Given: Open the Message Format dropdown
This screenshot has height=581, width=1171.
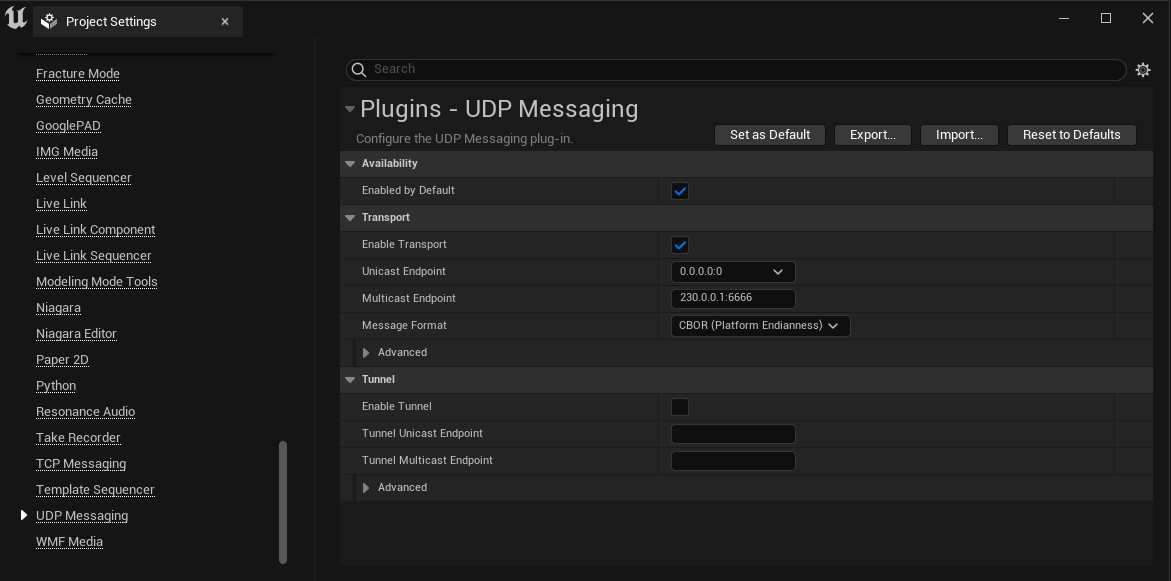Looking at the screenshot, I should [760, 326].
